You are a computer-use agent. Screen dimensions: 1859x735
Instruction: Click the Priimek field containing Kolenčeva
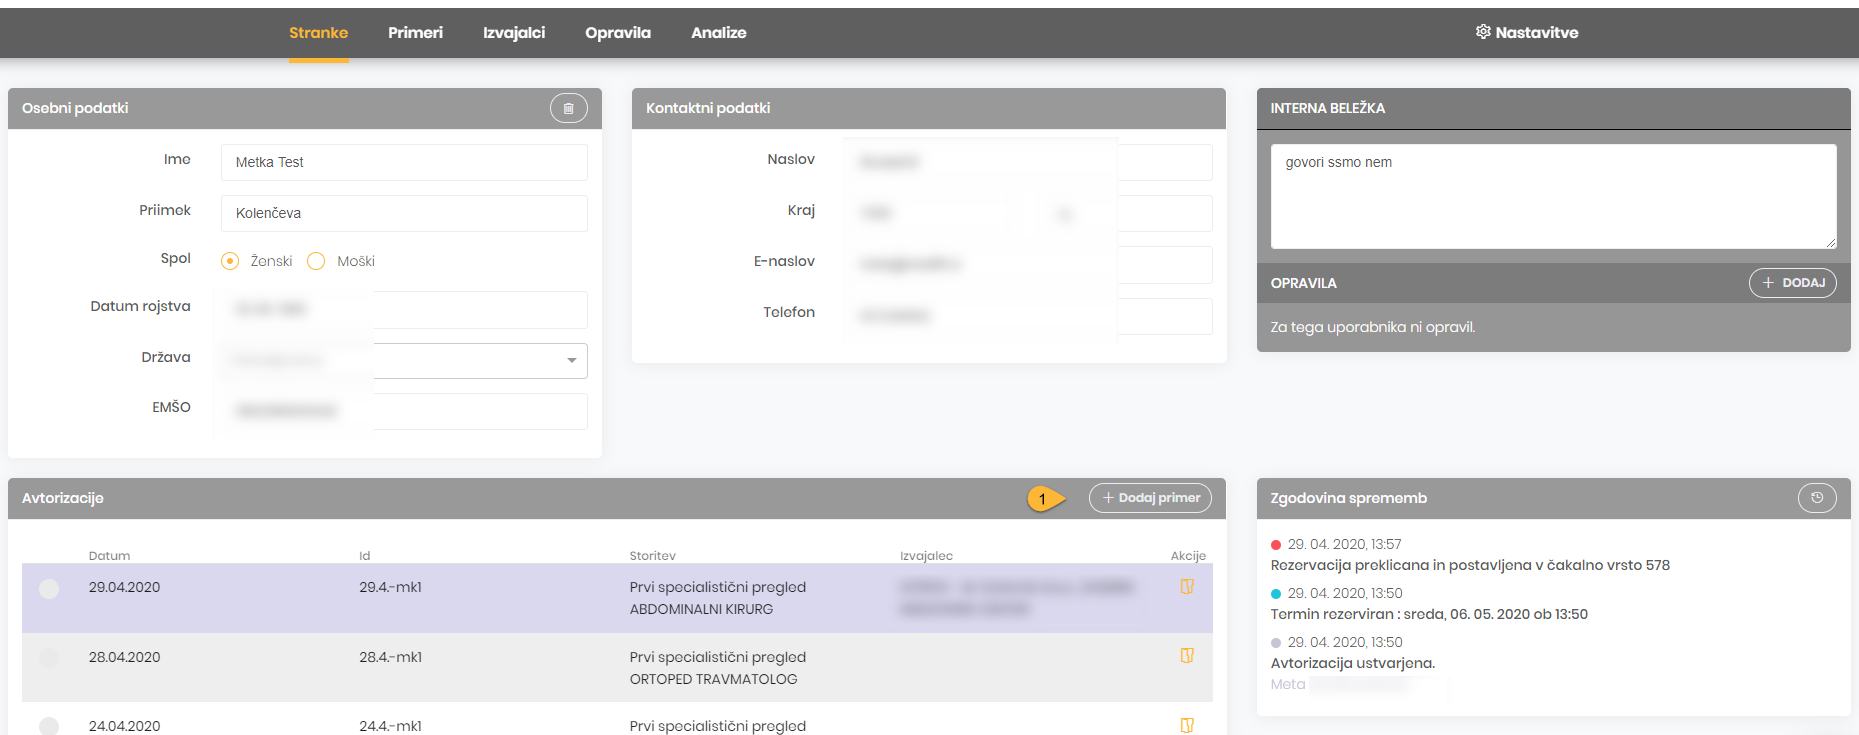click(x=404, y=213)
